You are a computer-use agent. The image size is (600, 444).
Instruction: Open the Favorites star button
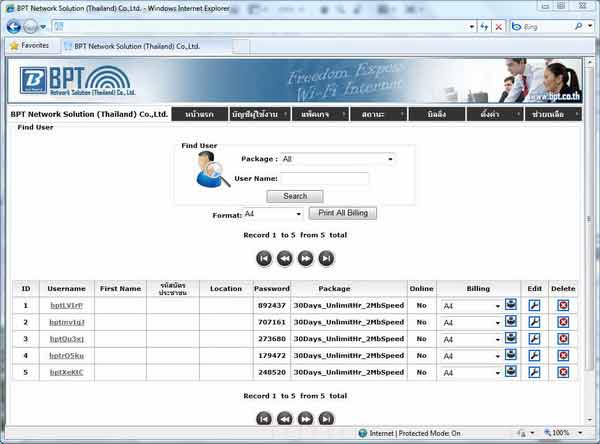(x=30, y=46)
